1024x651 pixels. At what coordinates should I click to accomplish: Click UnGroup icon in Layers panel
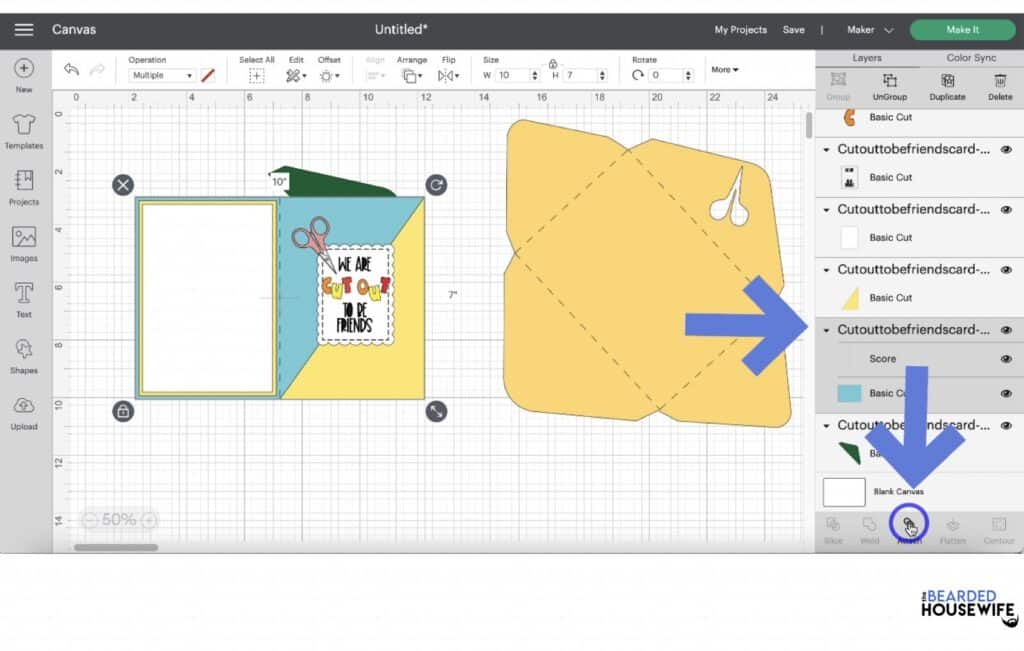889,86
